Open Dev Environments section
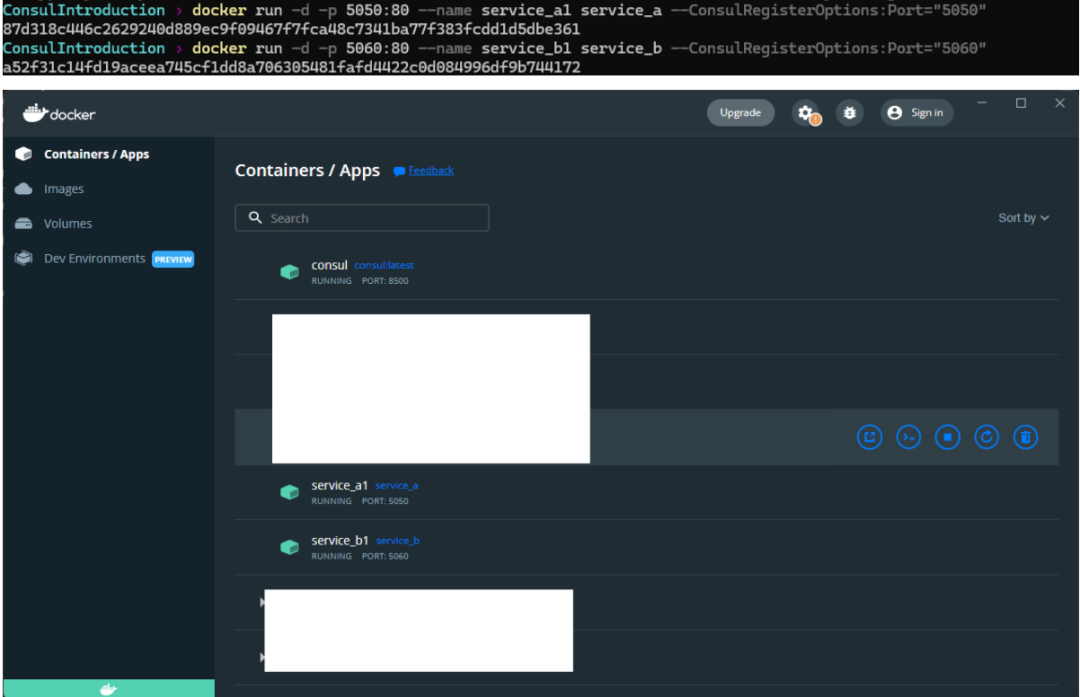1080x697 pixels. 95,258
